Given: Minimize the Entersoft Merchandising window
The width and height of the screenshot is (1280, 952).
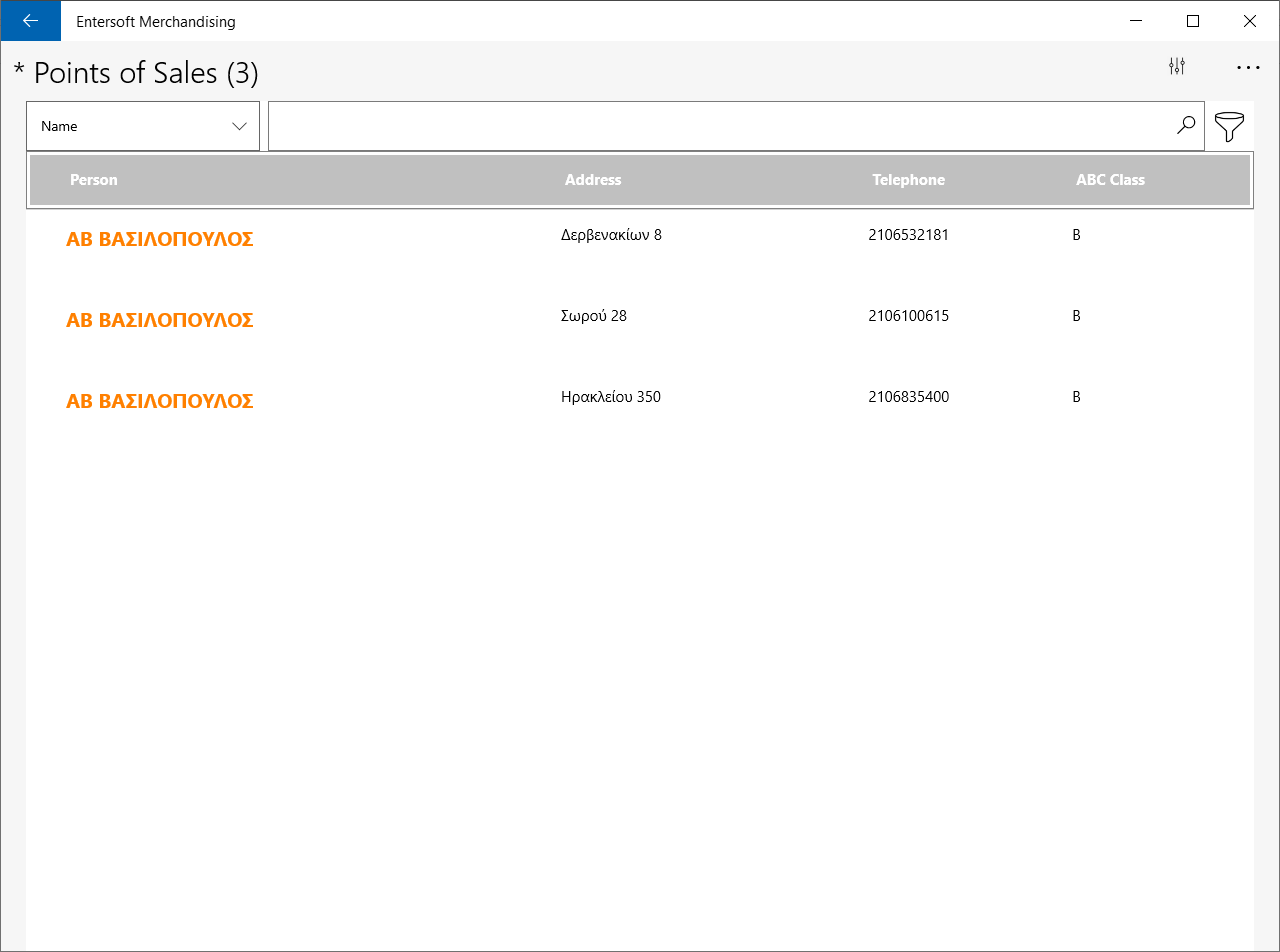Looking at the screenshot, I should [x=1135, y=21].
